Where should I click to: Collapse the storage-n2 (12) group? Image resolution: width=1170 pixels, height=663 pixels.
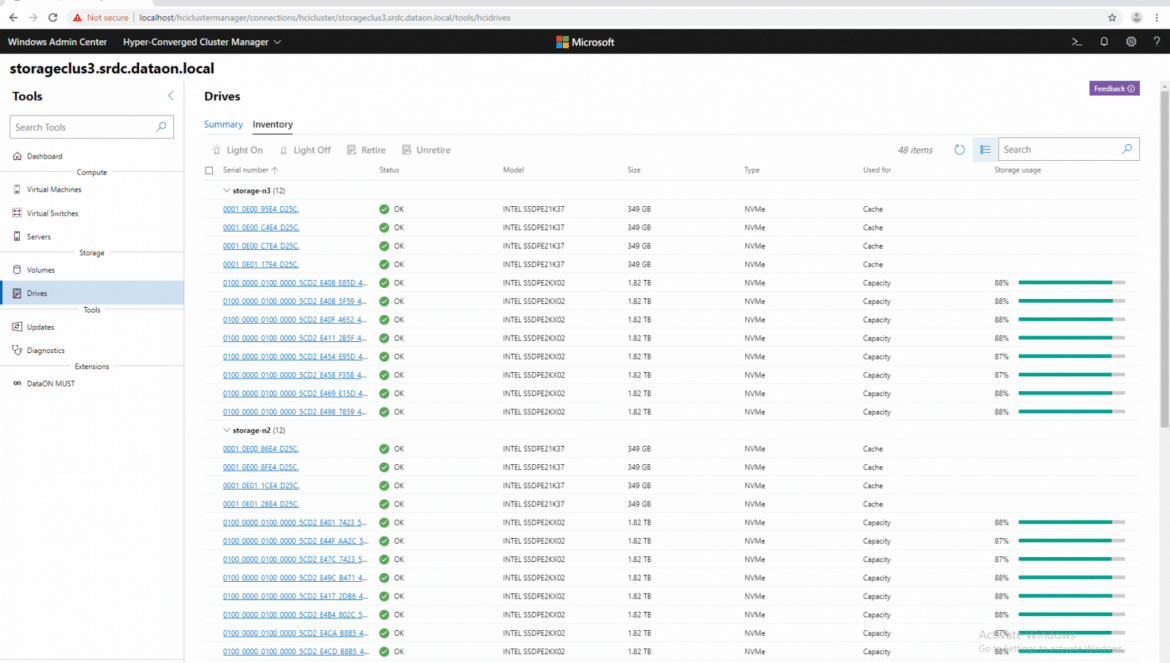(x=227, y=430)
